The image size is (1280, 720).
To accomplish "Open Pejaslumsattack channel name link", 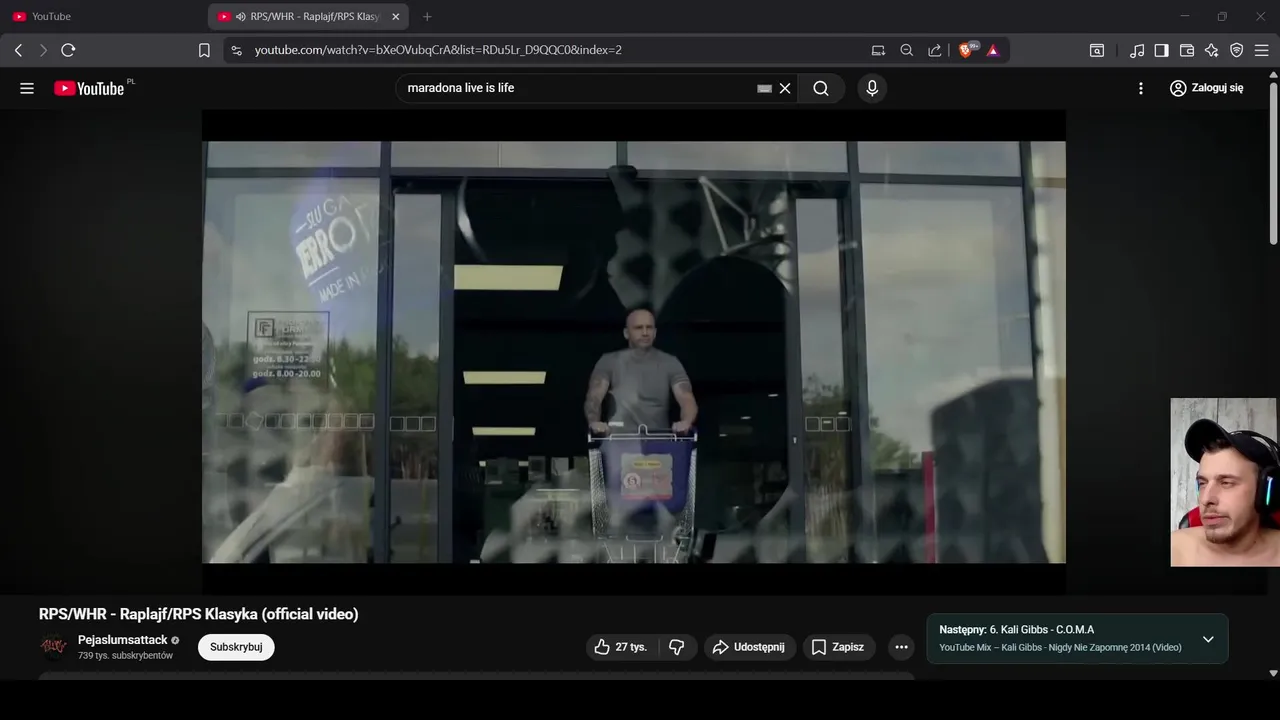I will tap(123, 640).
